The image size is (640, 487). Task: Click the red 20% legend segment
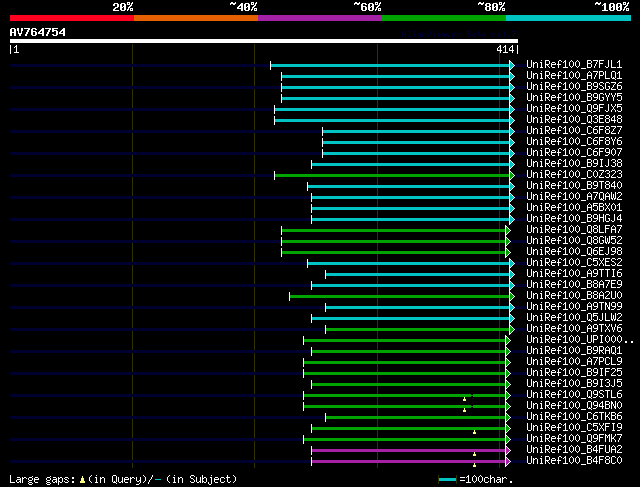pyautogui.click(x=72, y=18)
